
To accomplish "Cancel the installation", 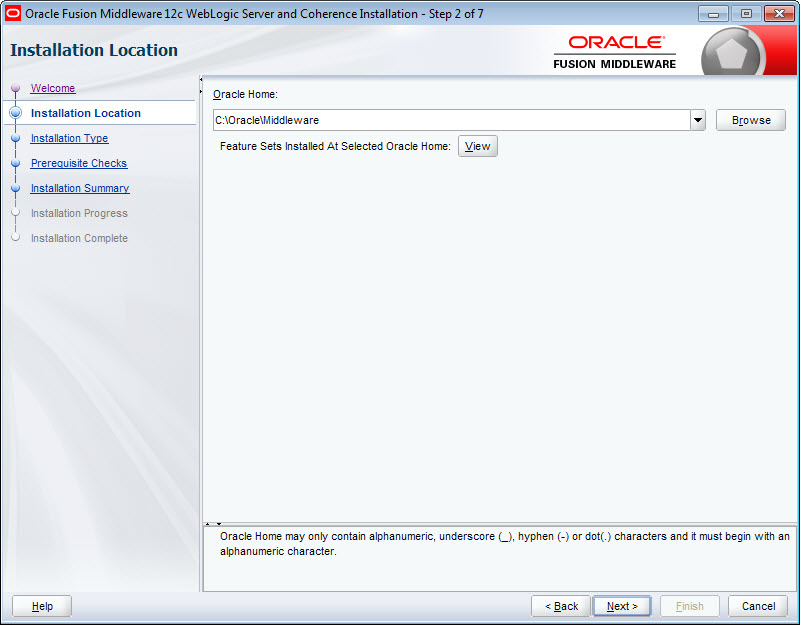I will tap(758, 606).
